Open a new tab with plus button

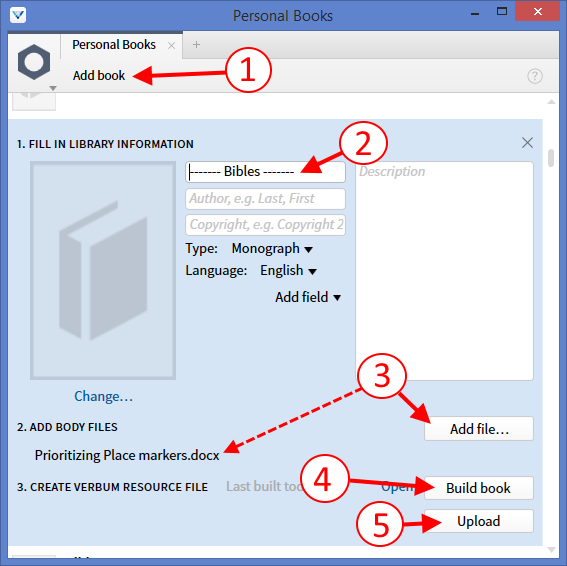pyautogui.click(x=196, y=44)
